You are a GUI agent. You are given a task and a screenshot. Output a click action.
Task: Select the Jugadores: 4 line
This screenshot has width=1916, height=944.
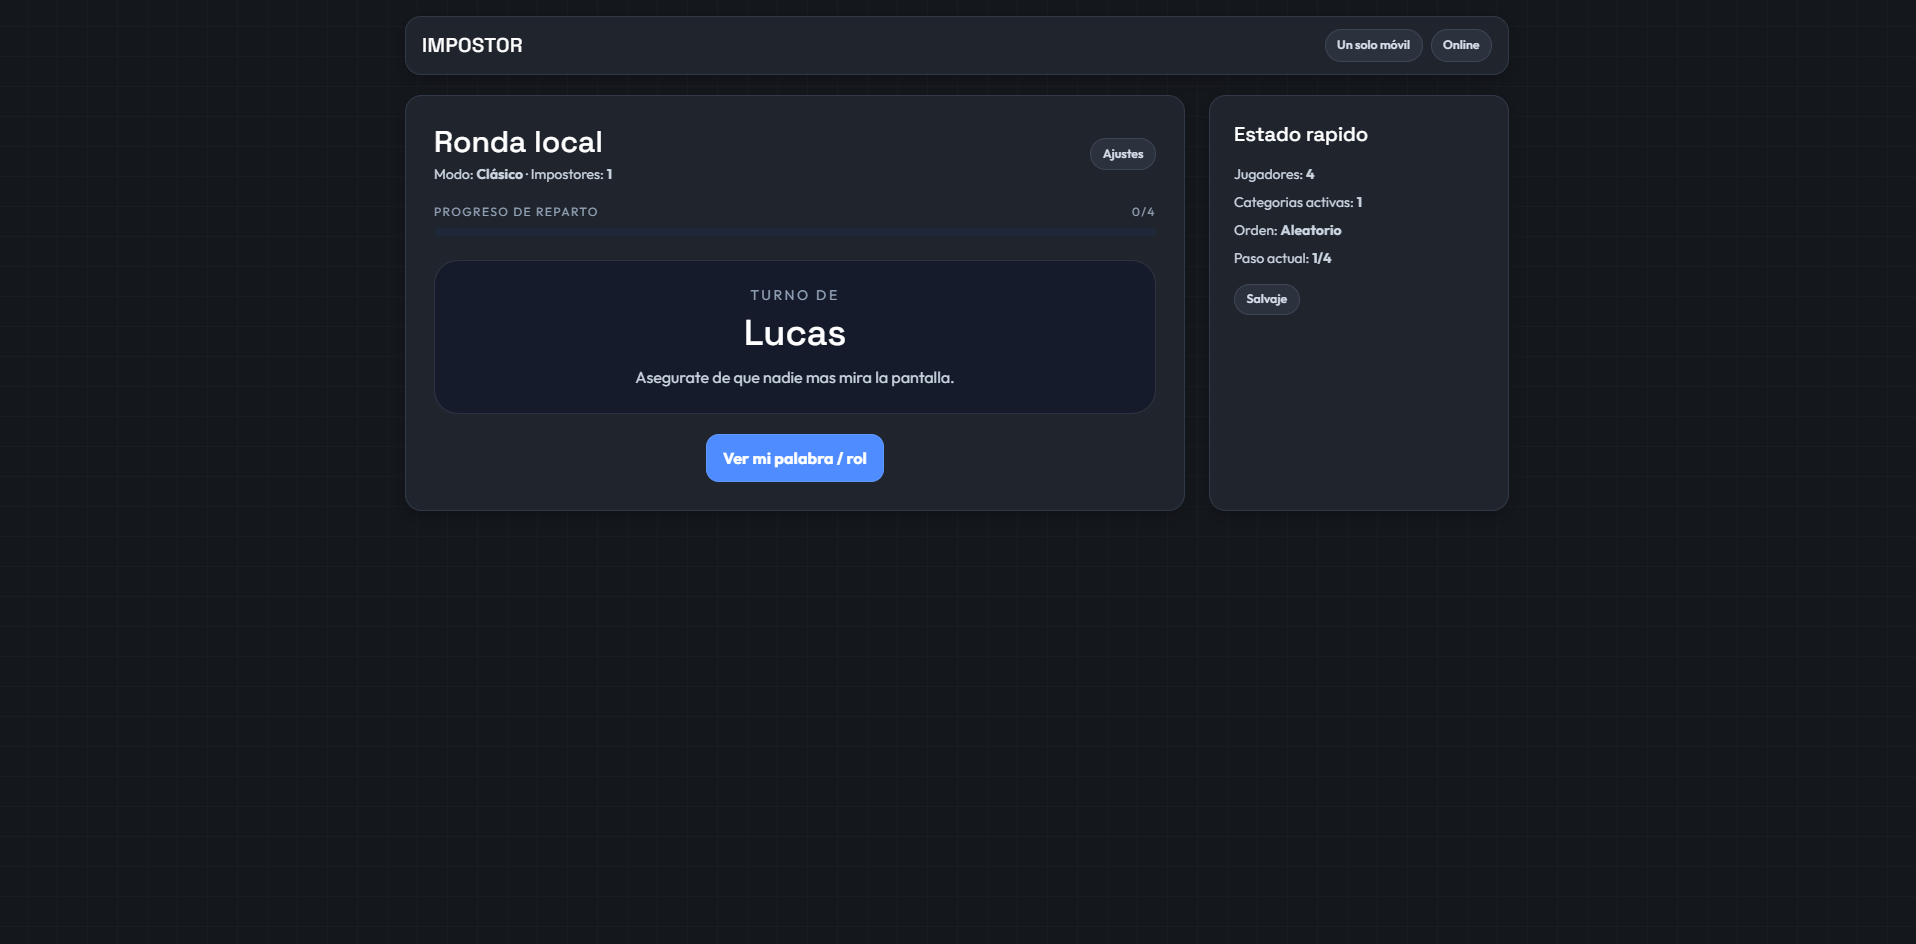(1273, 174)
